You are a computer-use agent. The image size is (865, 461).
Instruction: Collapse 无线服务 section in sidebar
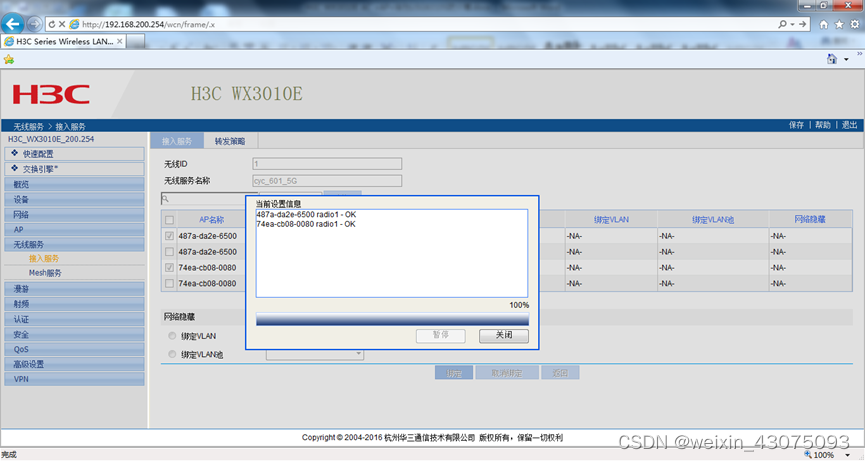[74, 244]
